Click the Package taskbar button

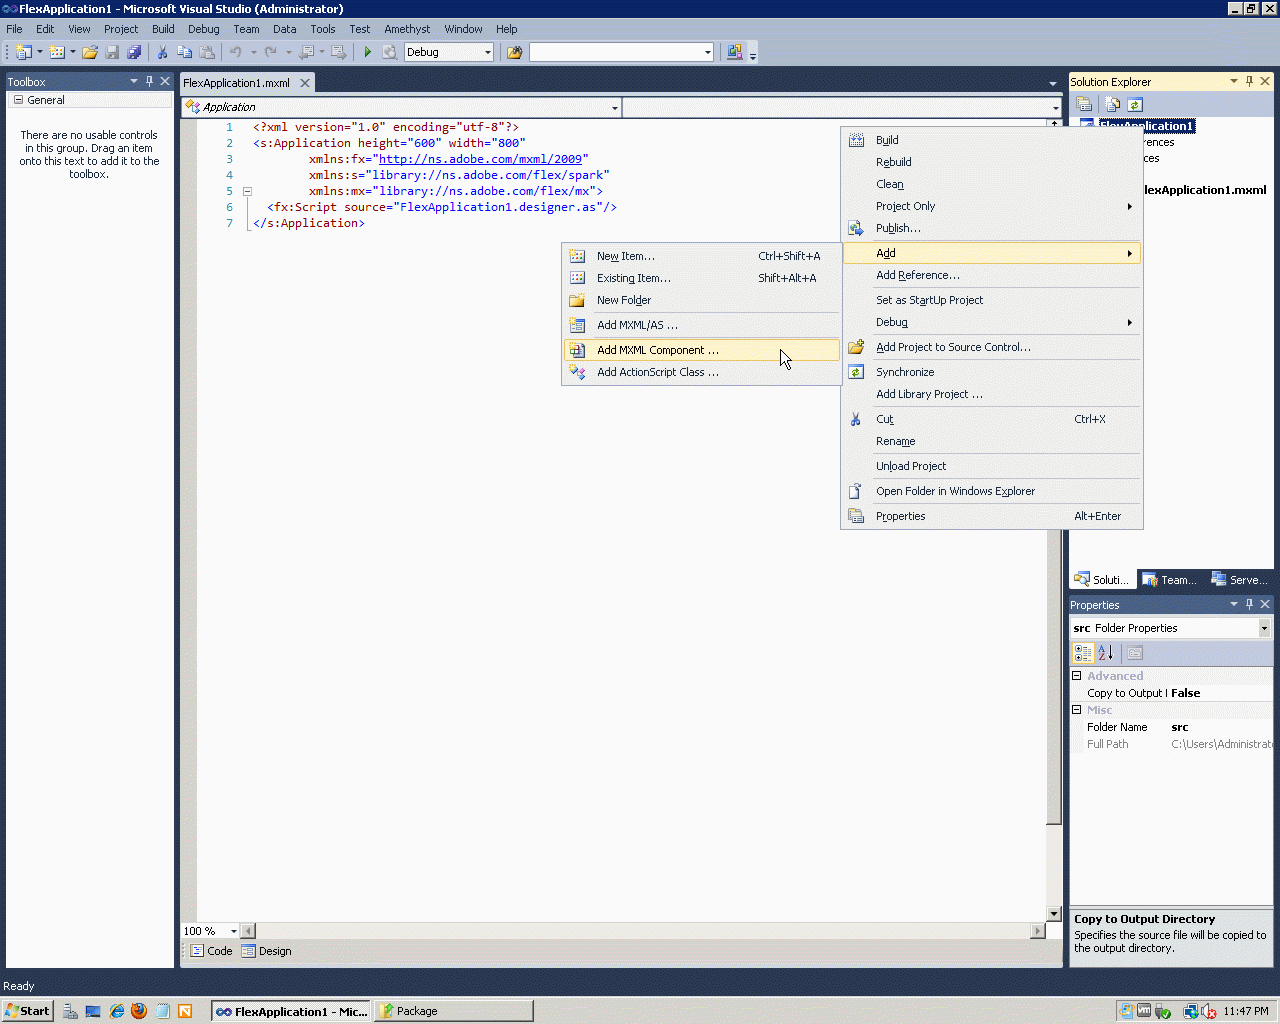point(454,1011)
